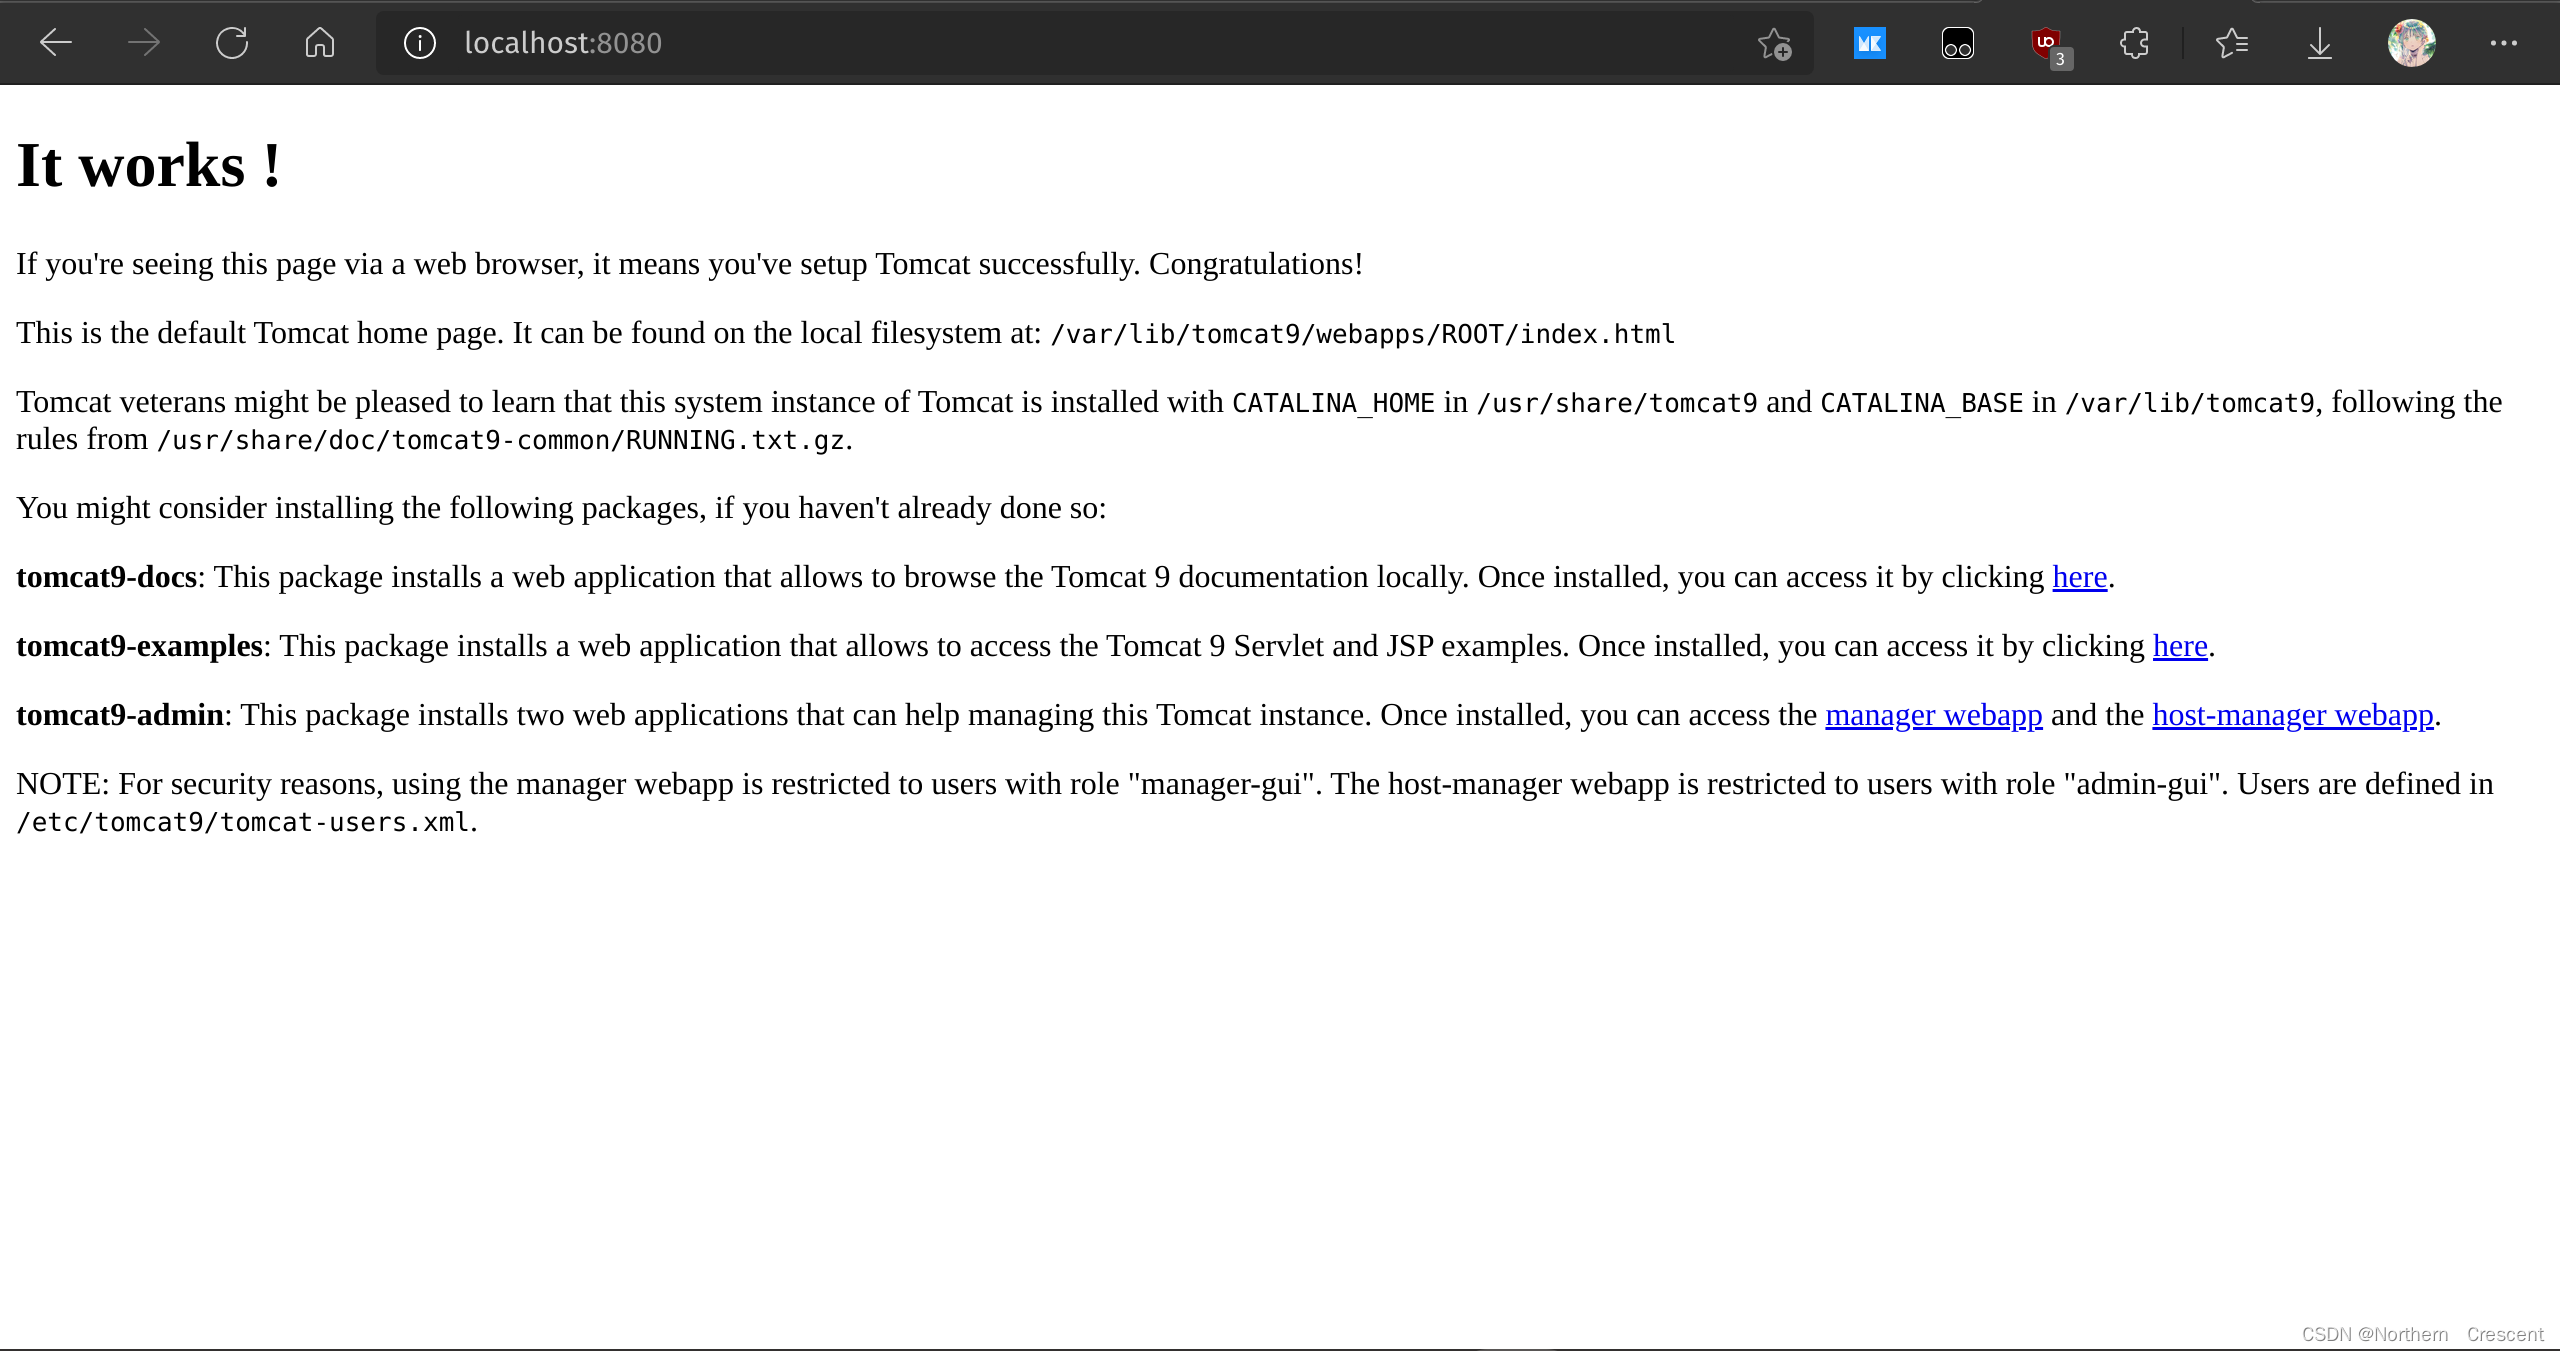The image size is (2560, 1351).
Task: Open the blue MK extension icon
Action: point(1869,42)
